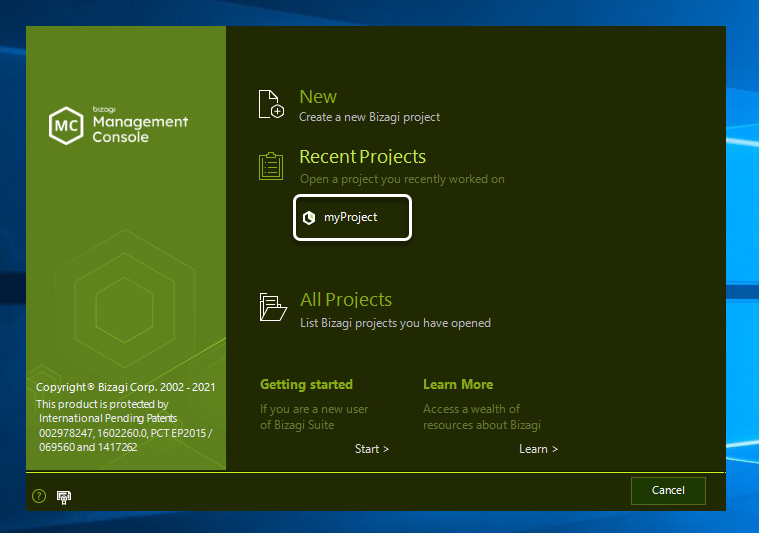Open the All Projects heading
The height and width of the screenshot is (533, 759).
(346, 300)
